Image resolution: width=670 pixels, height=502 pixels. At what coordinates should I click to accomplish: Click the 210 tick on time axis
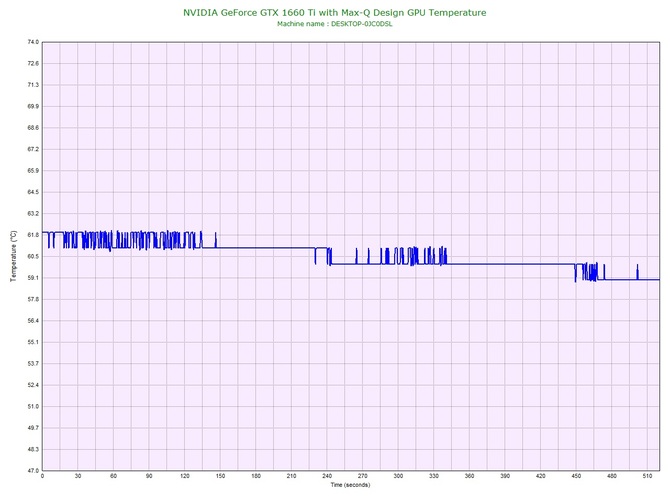click(x=291, y=476)
